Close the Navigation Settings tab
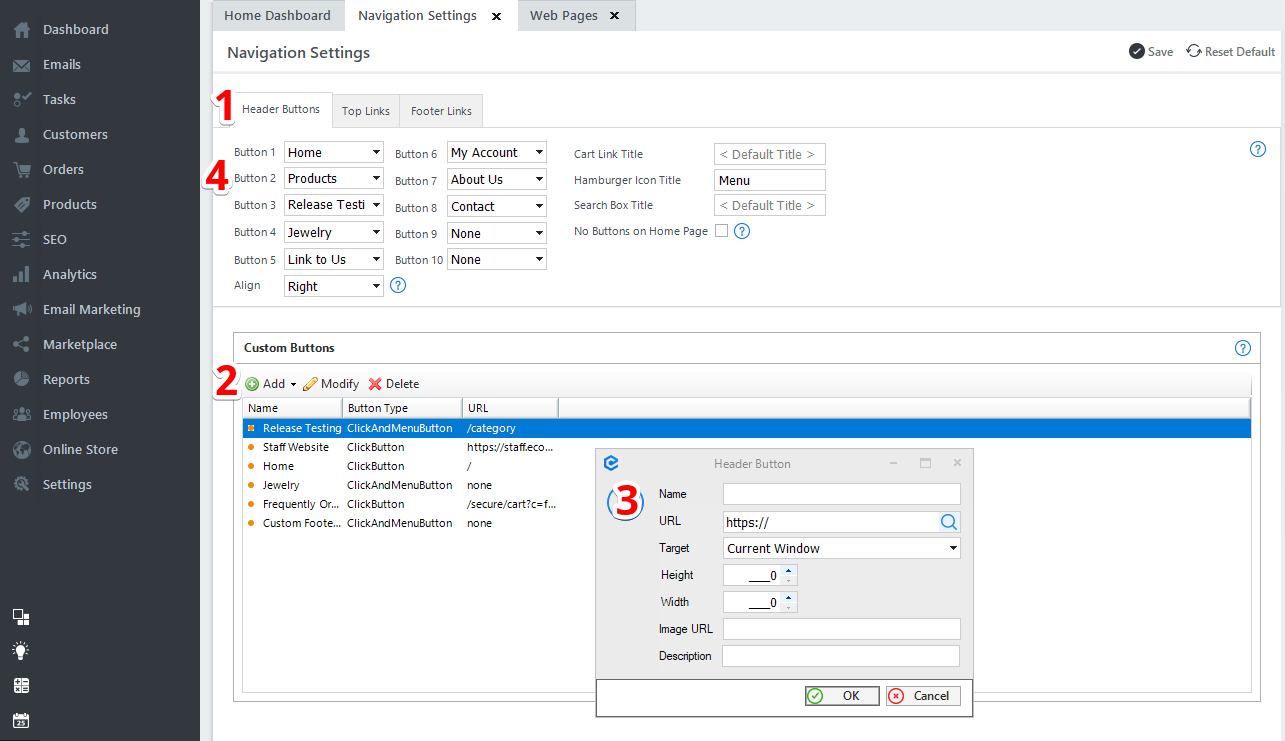 497,16
